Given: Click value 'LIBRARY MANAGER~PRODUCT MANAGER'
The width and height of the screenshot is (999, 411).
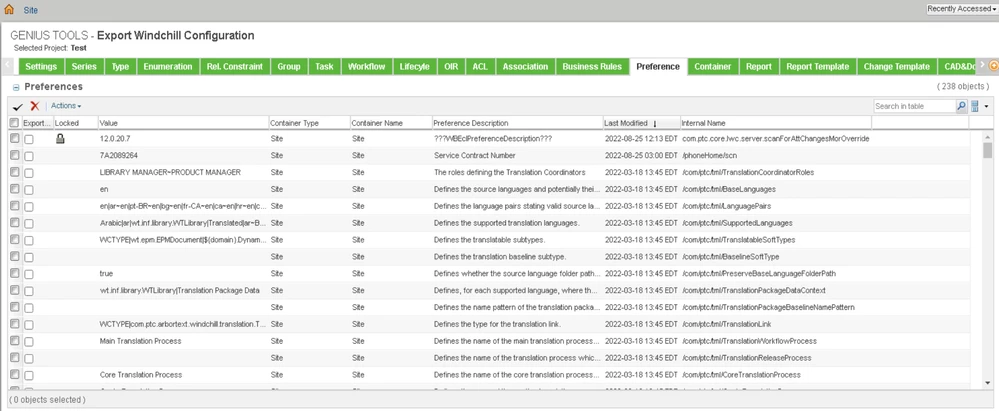Looking at the screenshot, I should pos(170,172).
